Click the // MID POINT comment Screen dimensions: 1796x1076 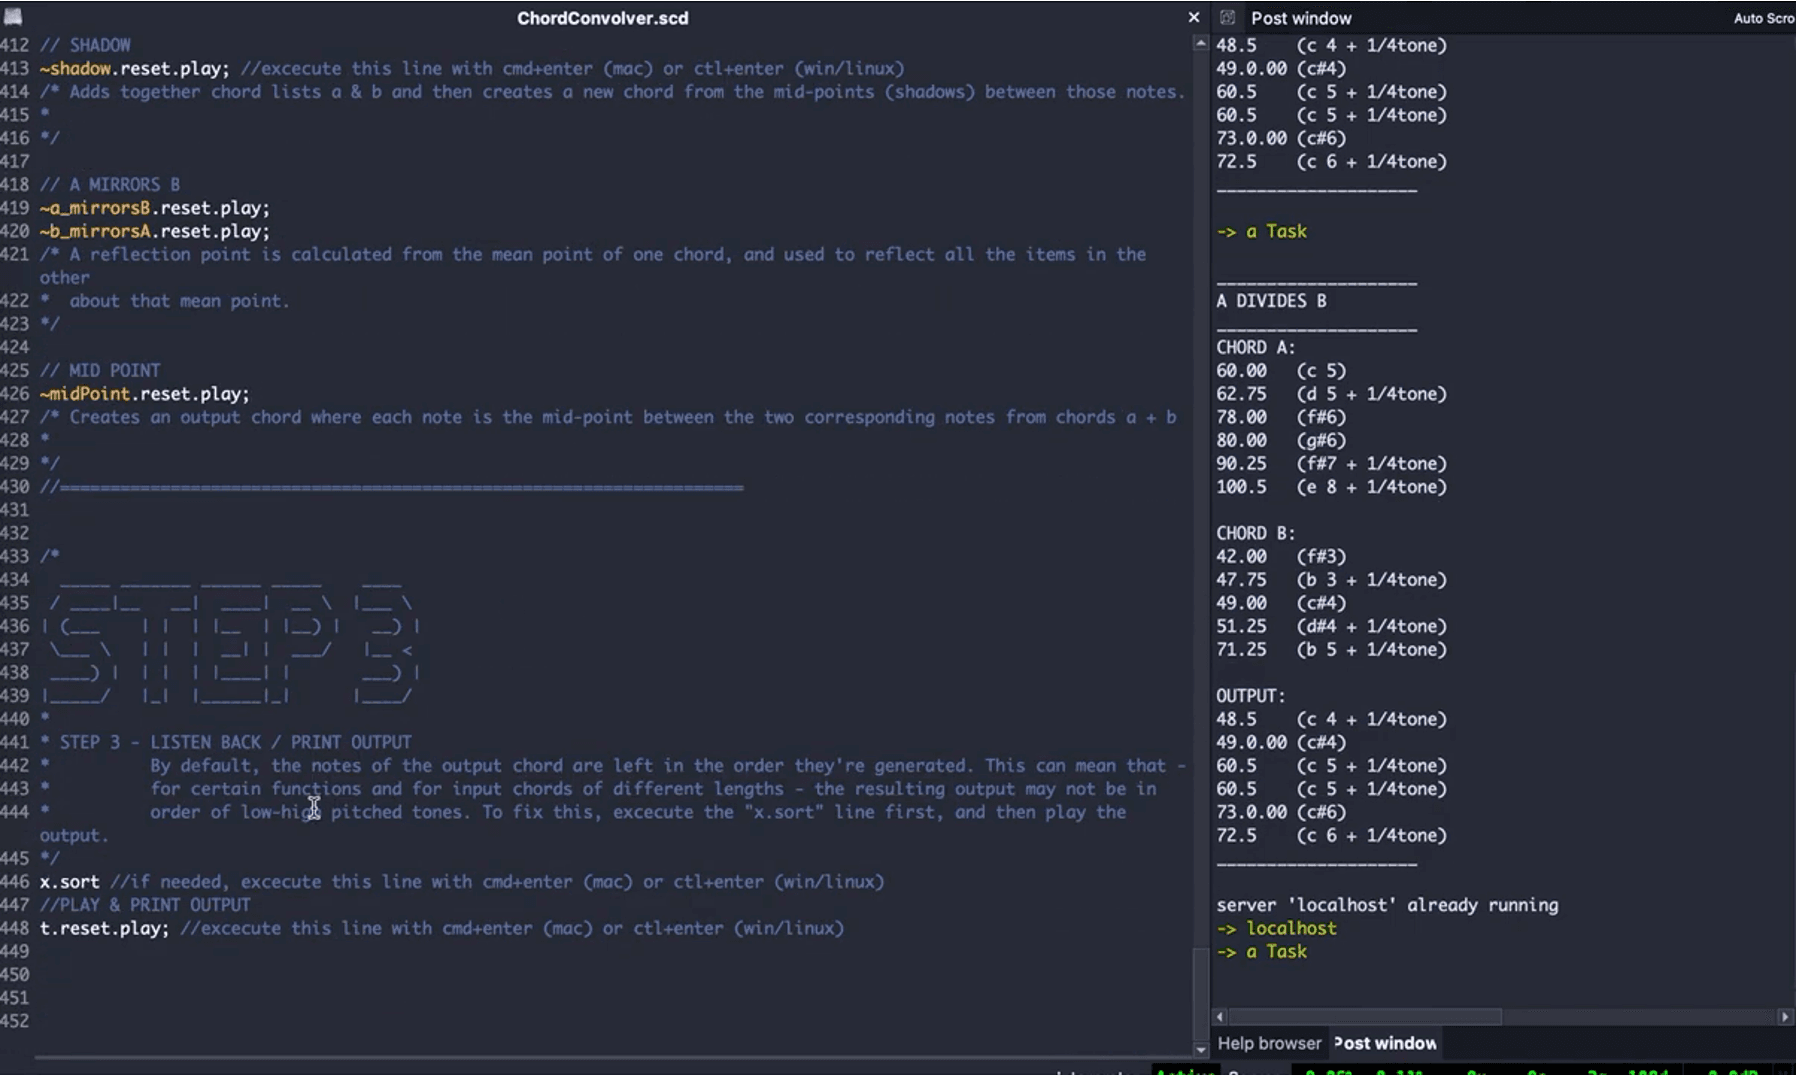tap(100, 371)
